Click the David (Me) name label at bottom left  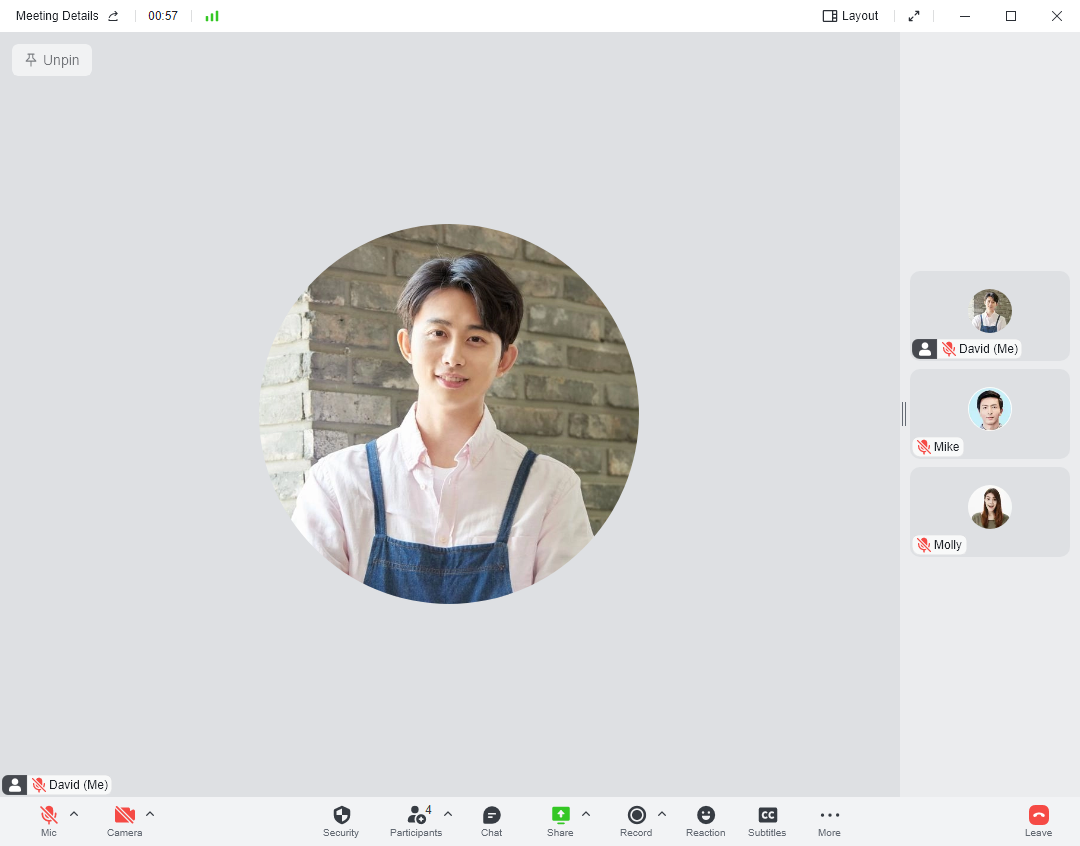[79, 785]
